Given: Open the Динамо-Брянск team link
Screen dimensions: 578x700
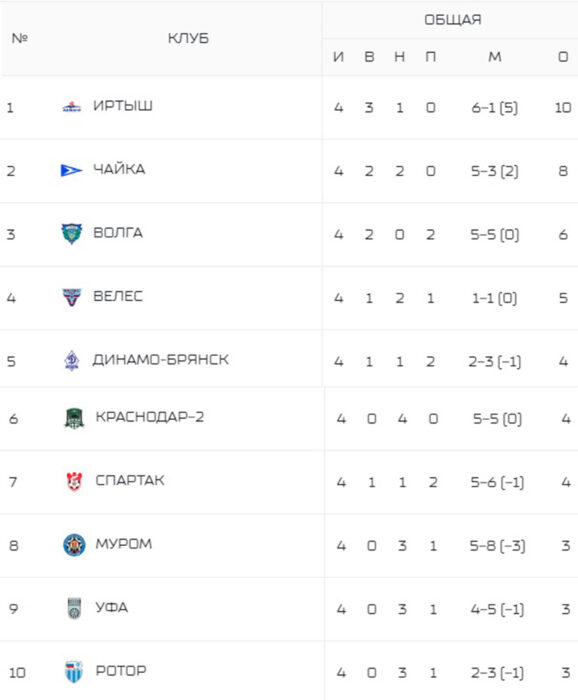Looking at the screenshot, I should pos(161,360).
